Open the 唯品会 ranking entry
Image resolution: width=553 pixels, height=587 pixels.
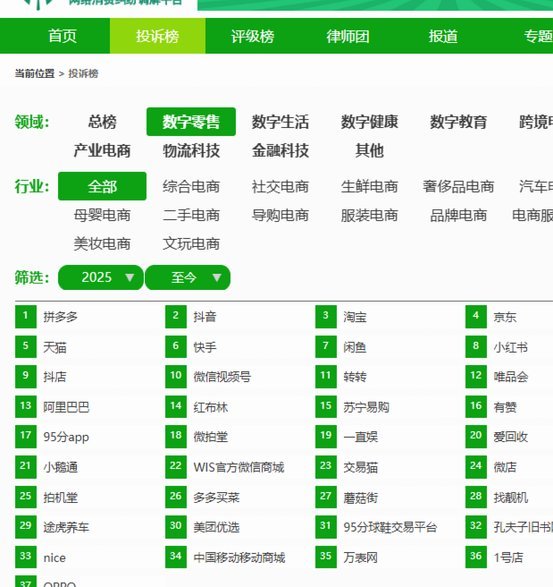[511, 377]
